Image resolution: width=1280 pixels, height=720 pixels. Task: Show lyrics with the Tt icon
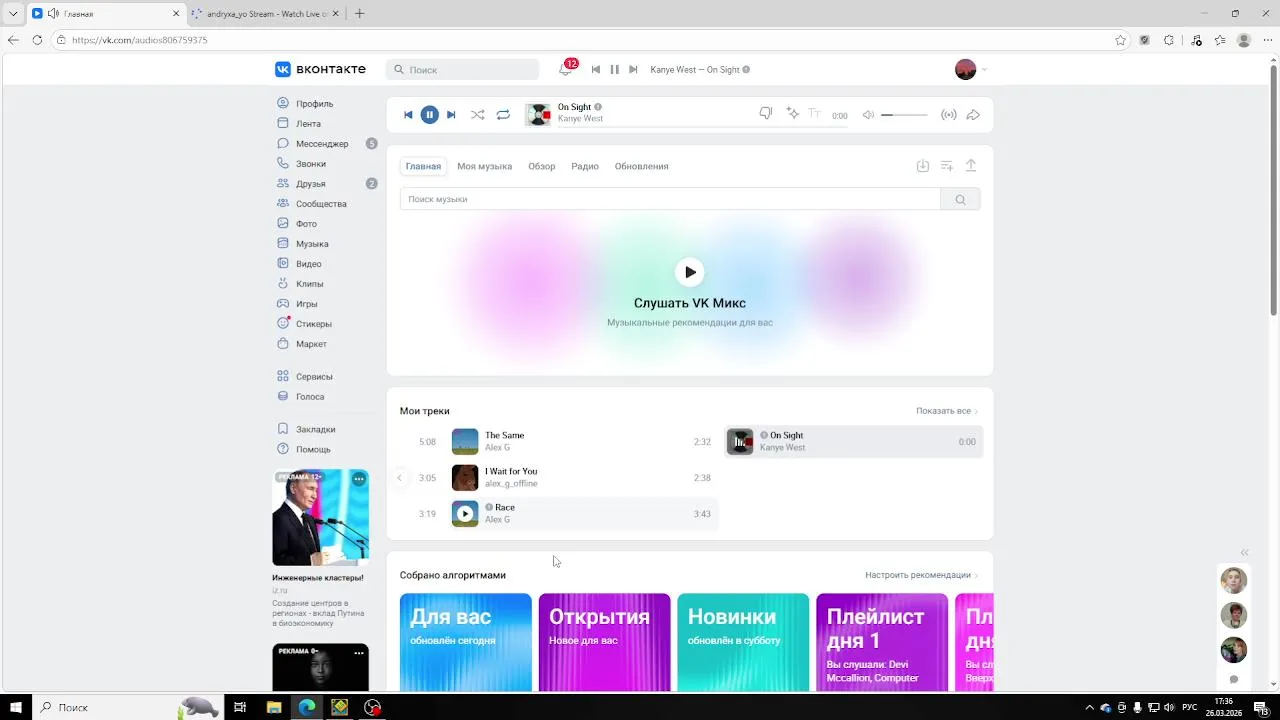(x=814, y=114)
